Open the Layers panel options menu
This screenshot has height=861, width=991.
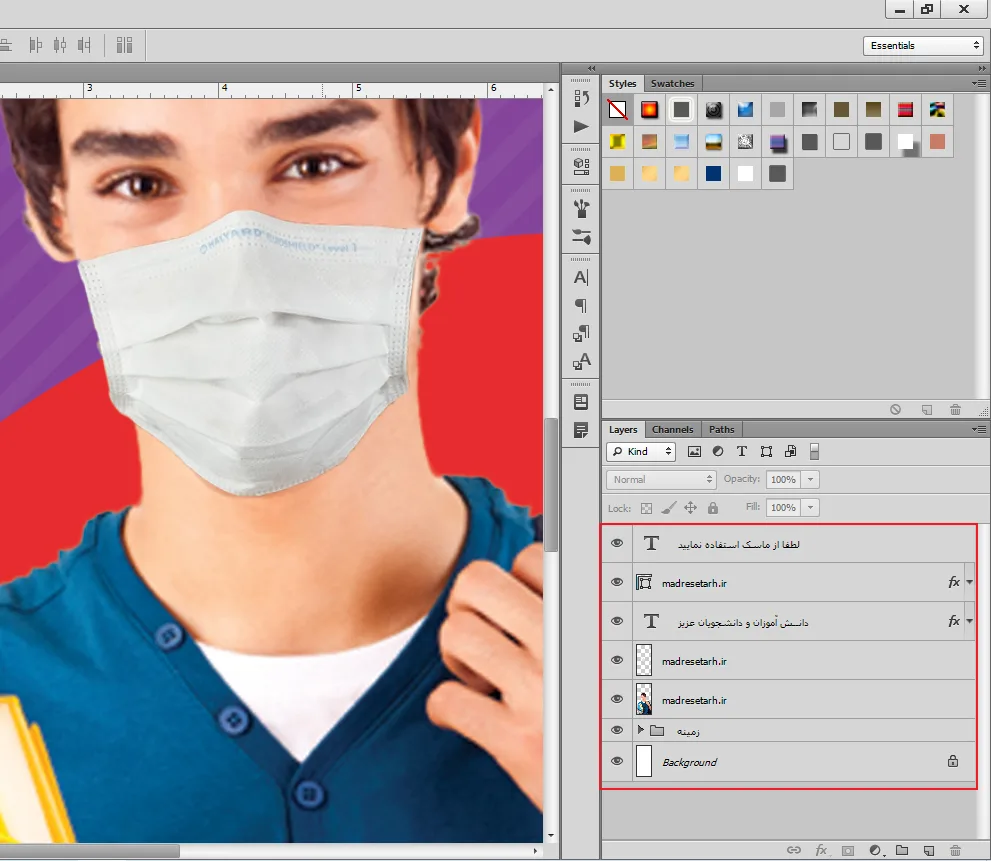[x=979, y=429]
